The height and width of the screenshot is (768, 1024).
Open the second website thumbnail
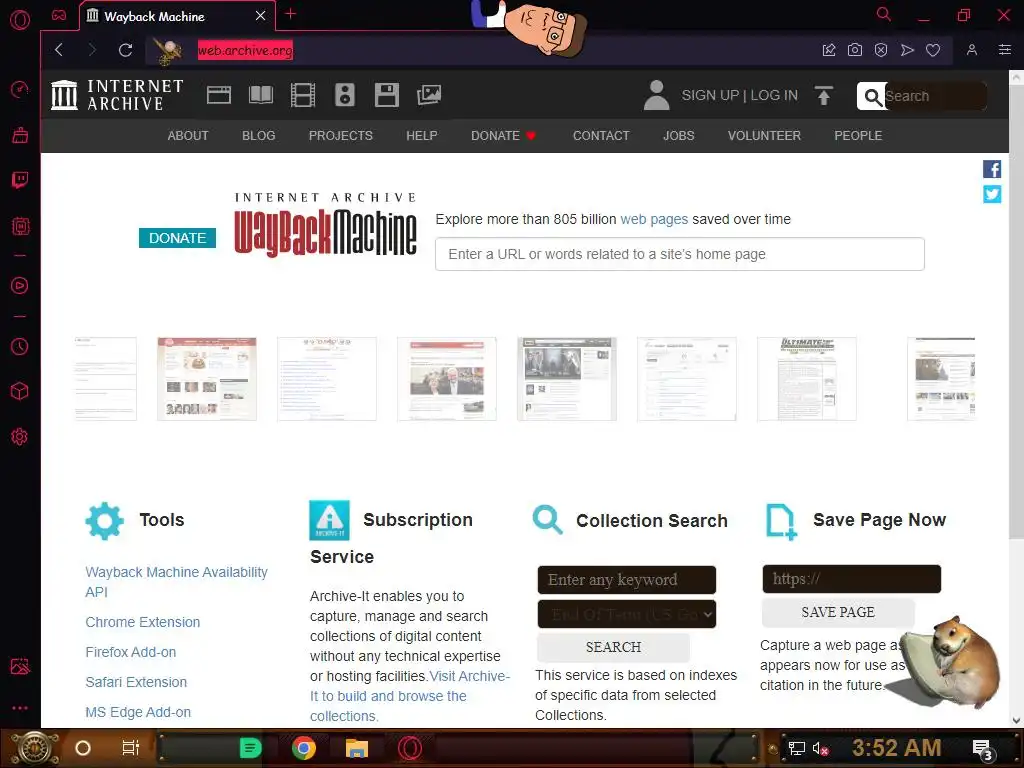tap(206, 379)
